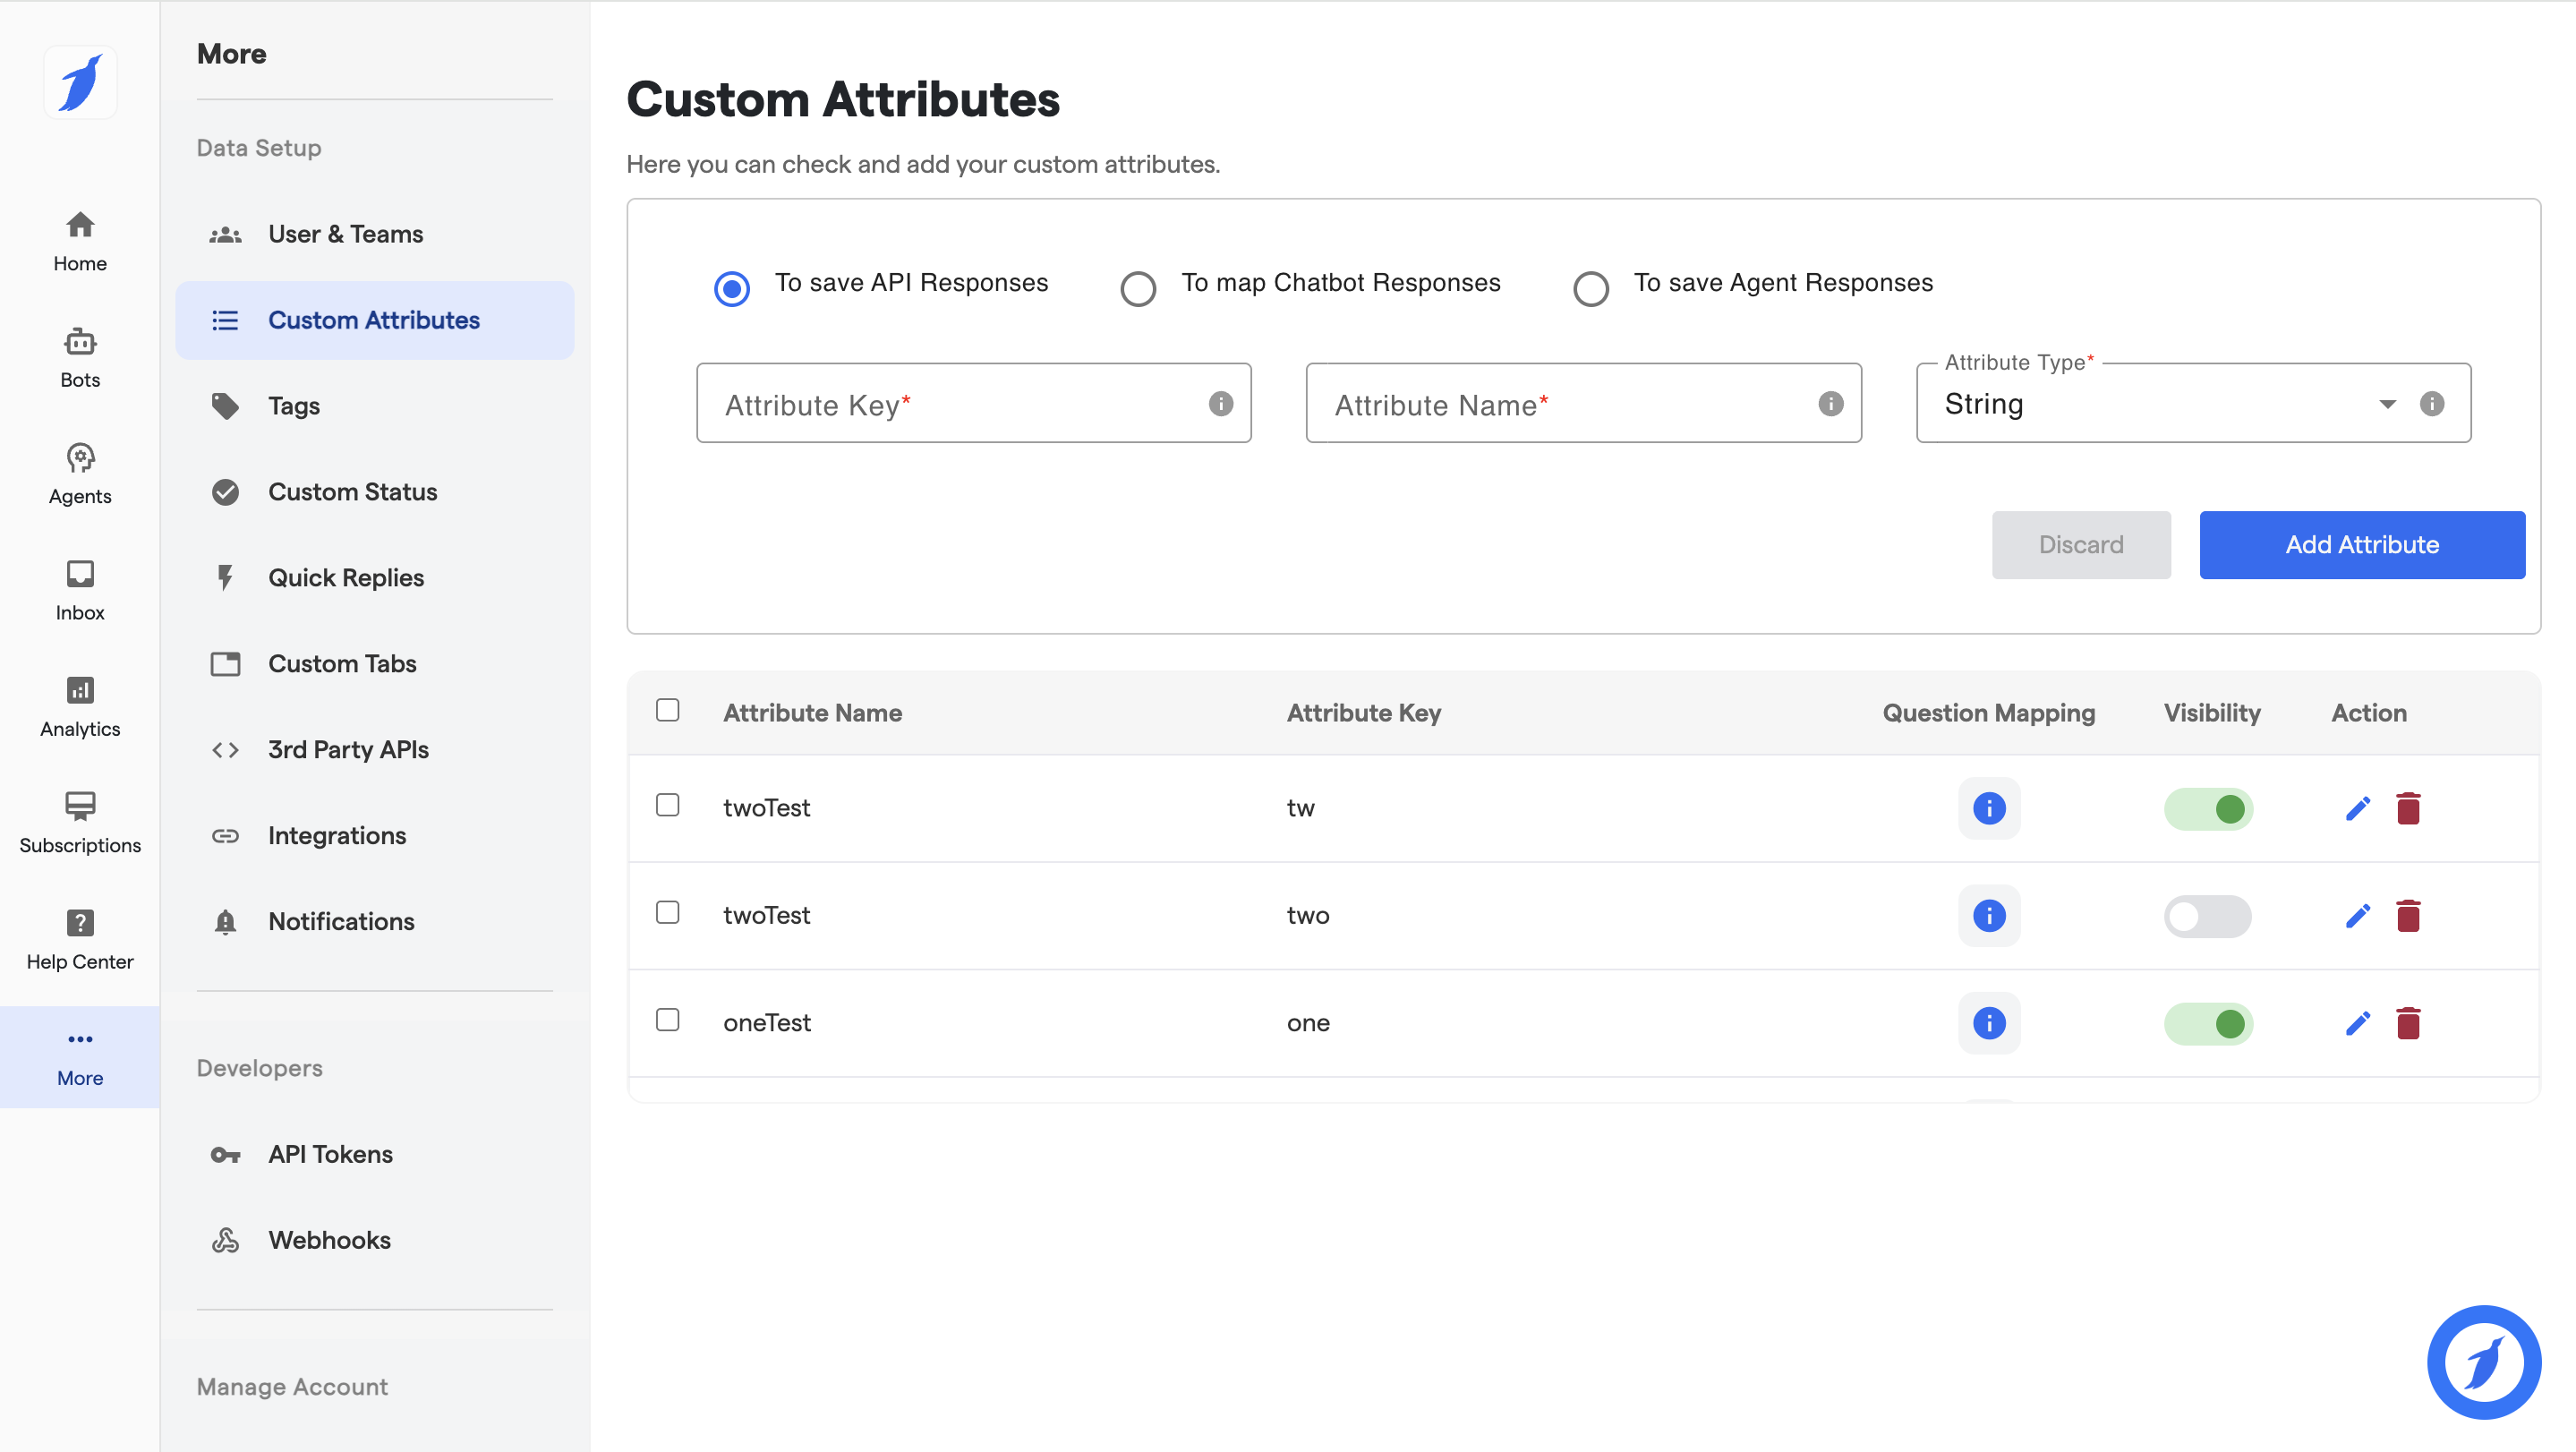The height and width of the screenshot is (1452, 2576).
Task: Click the Attribute Type info icon
Action: coord(2431,403)
